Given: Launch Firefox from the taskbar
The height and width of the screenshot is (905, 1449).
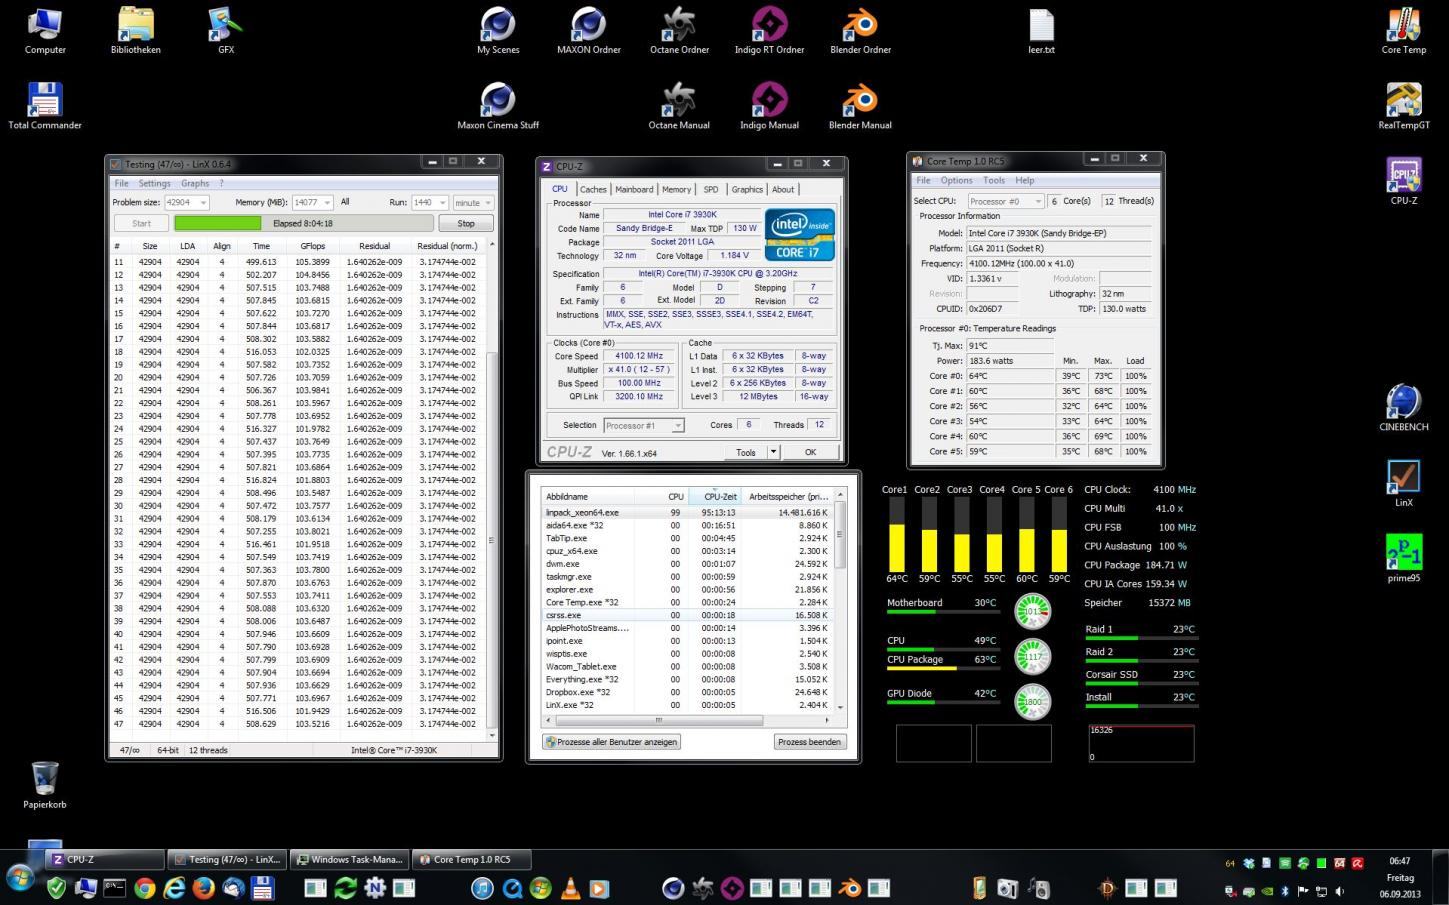Looking at the screenshot, I should tap(203, 887).
